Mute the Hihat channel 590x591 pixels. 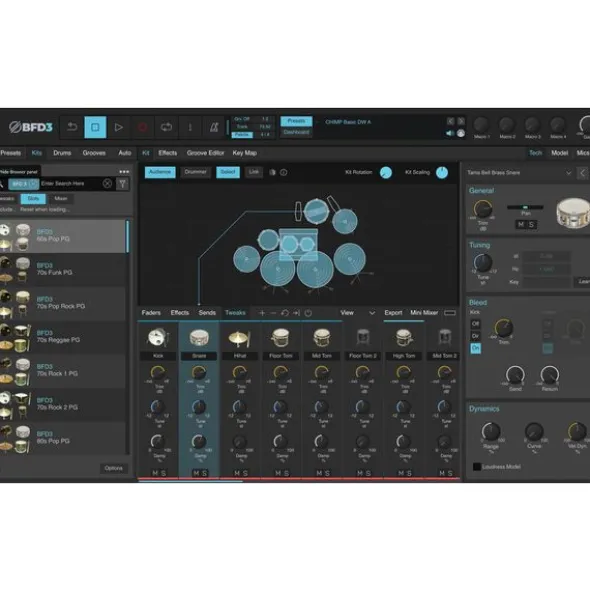pyautogui.click(x=237, y=473)
